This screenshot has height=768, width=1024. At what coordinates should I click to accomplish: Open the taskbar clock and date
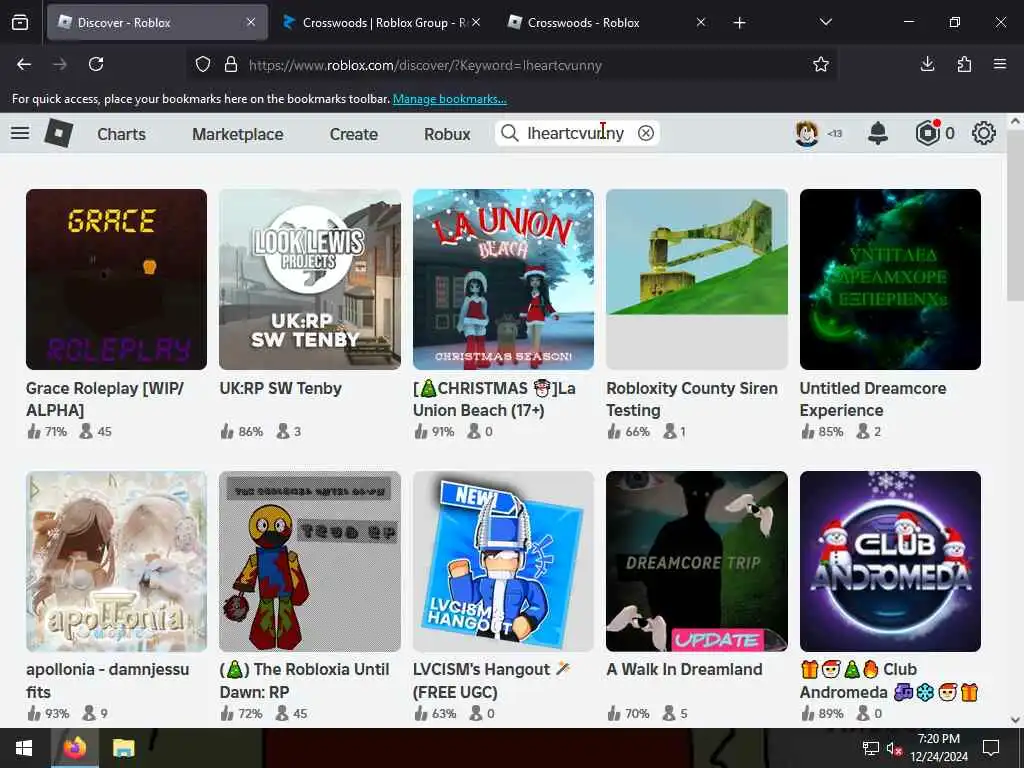[x=938, y=748]
